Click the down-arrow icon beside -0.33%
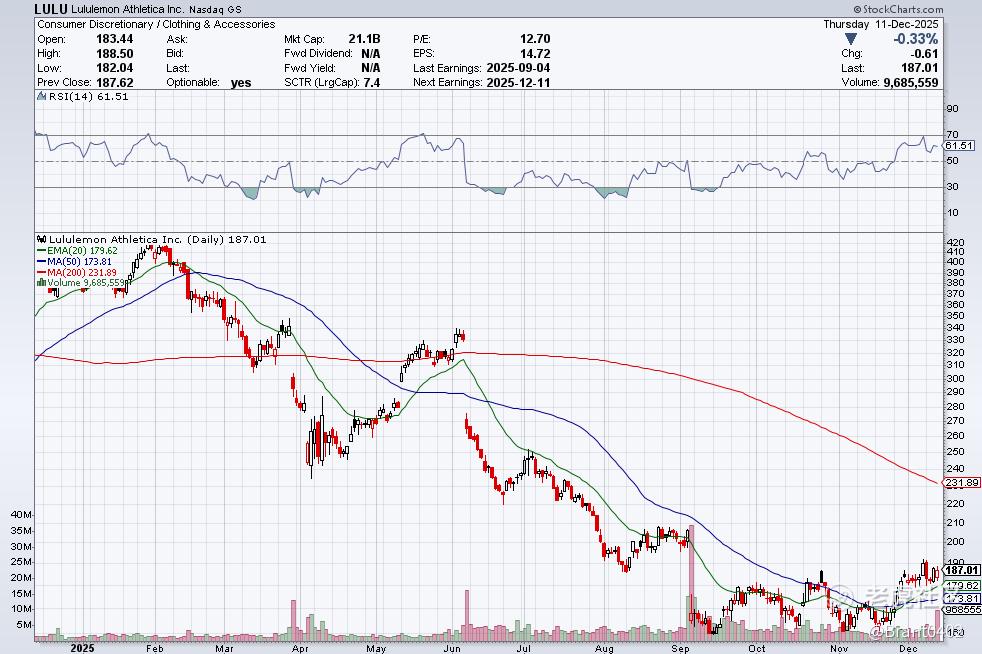This screenshot has width=982, height=654. (850, 39)
